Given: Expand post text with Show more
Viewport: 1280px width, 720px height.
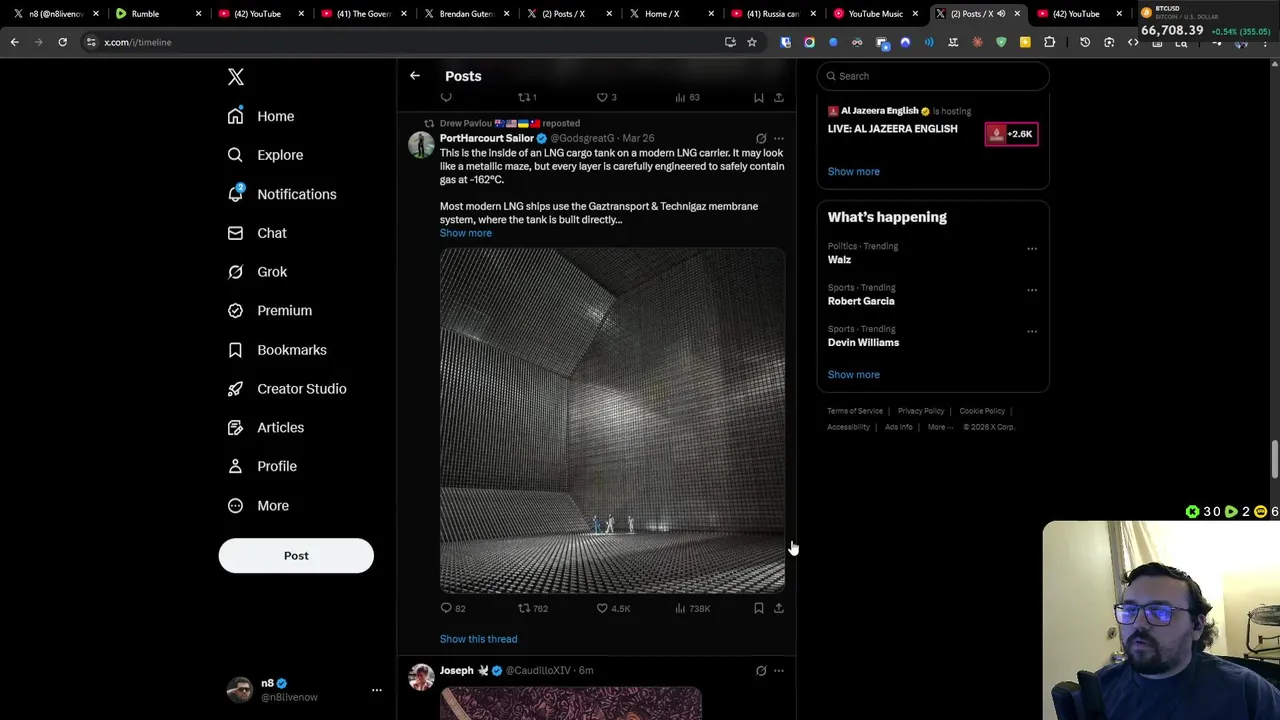Looking at the screenshot, I should [x=466, y=233].
